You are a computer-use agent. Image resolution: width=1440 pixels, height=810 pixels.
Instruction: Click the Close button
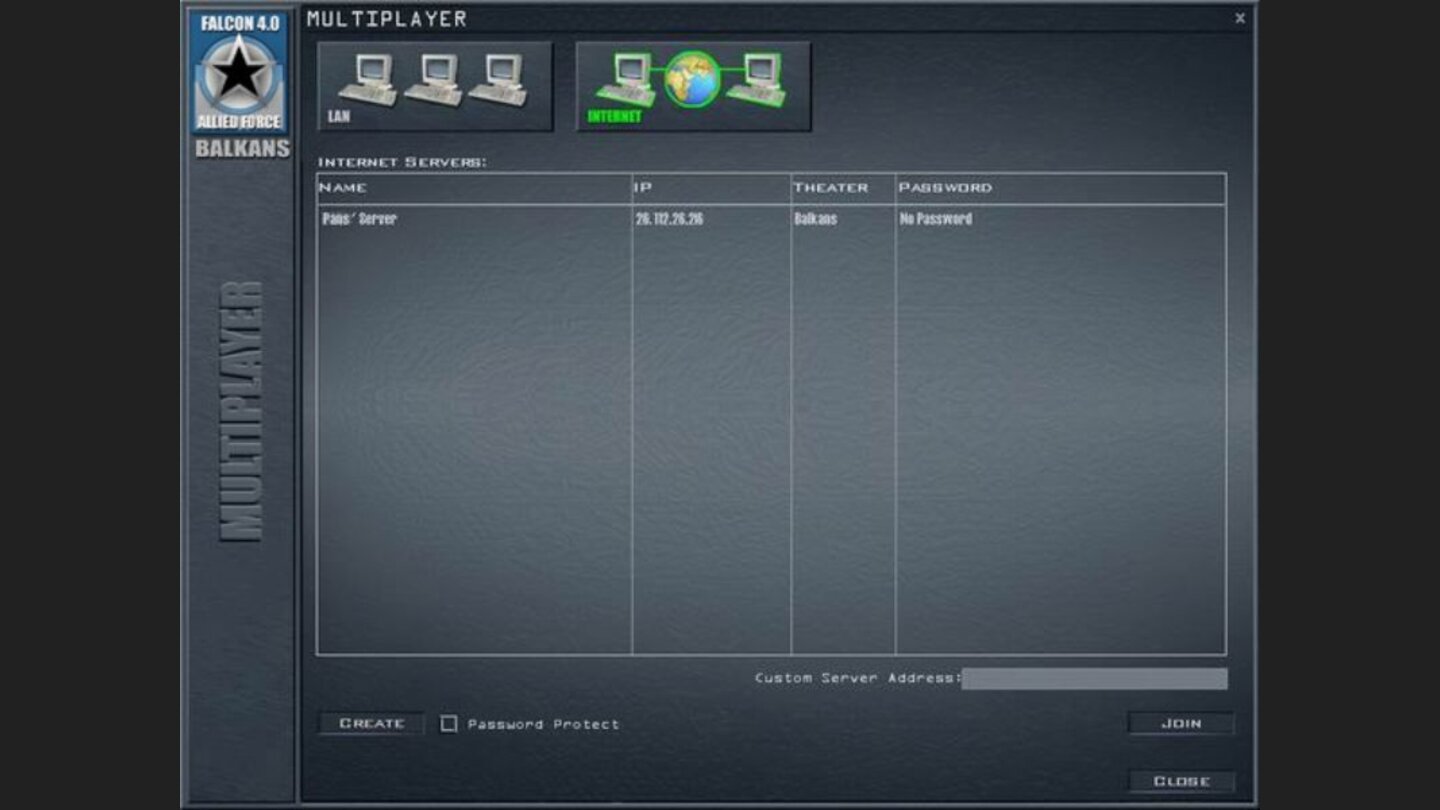coord(1181,781)
